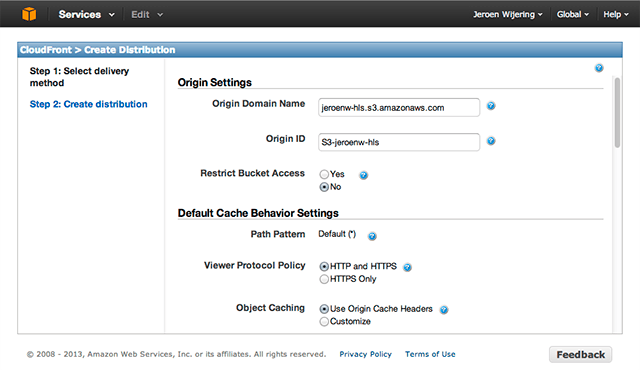Click the Object Caching label

270,308
